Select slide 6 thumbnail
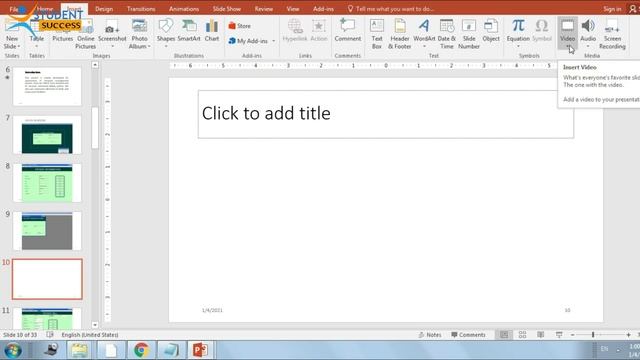640x360 pixels. 47,87
